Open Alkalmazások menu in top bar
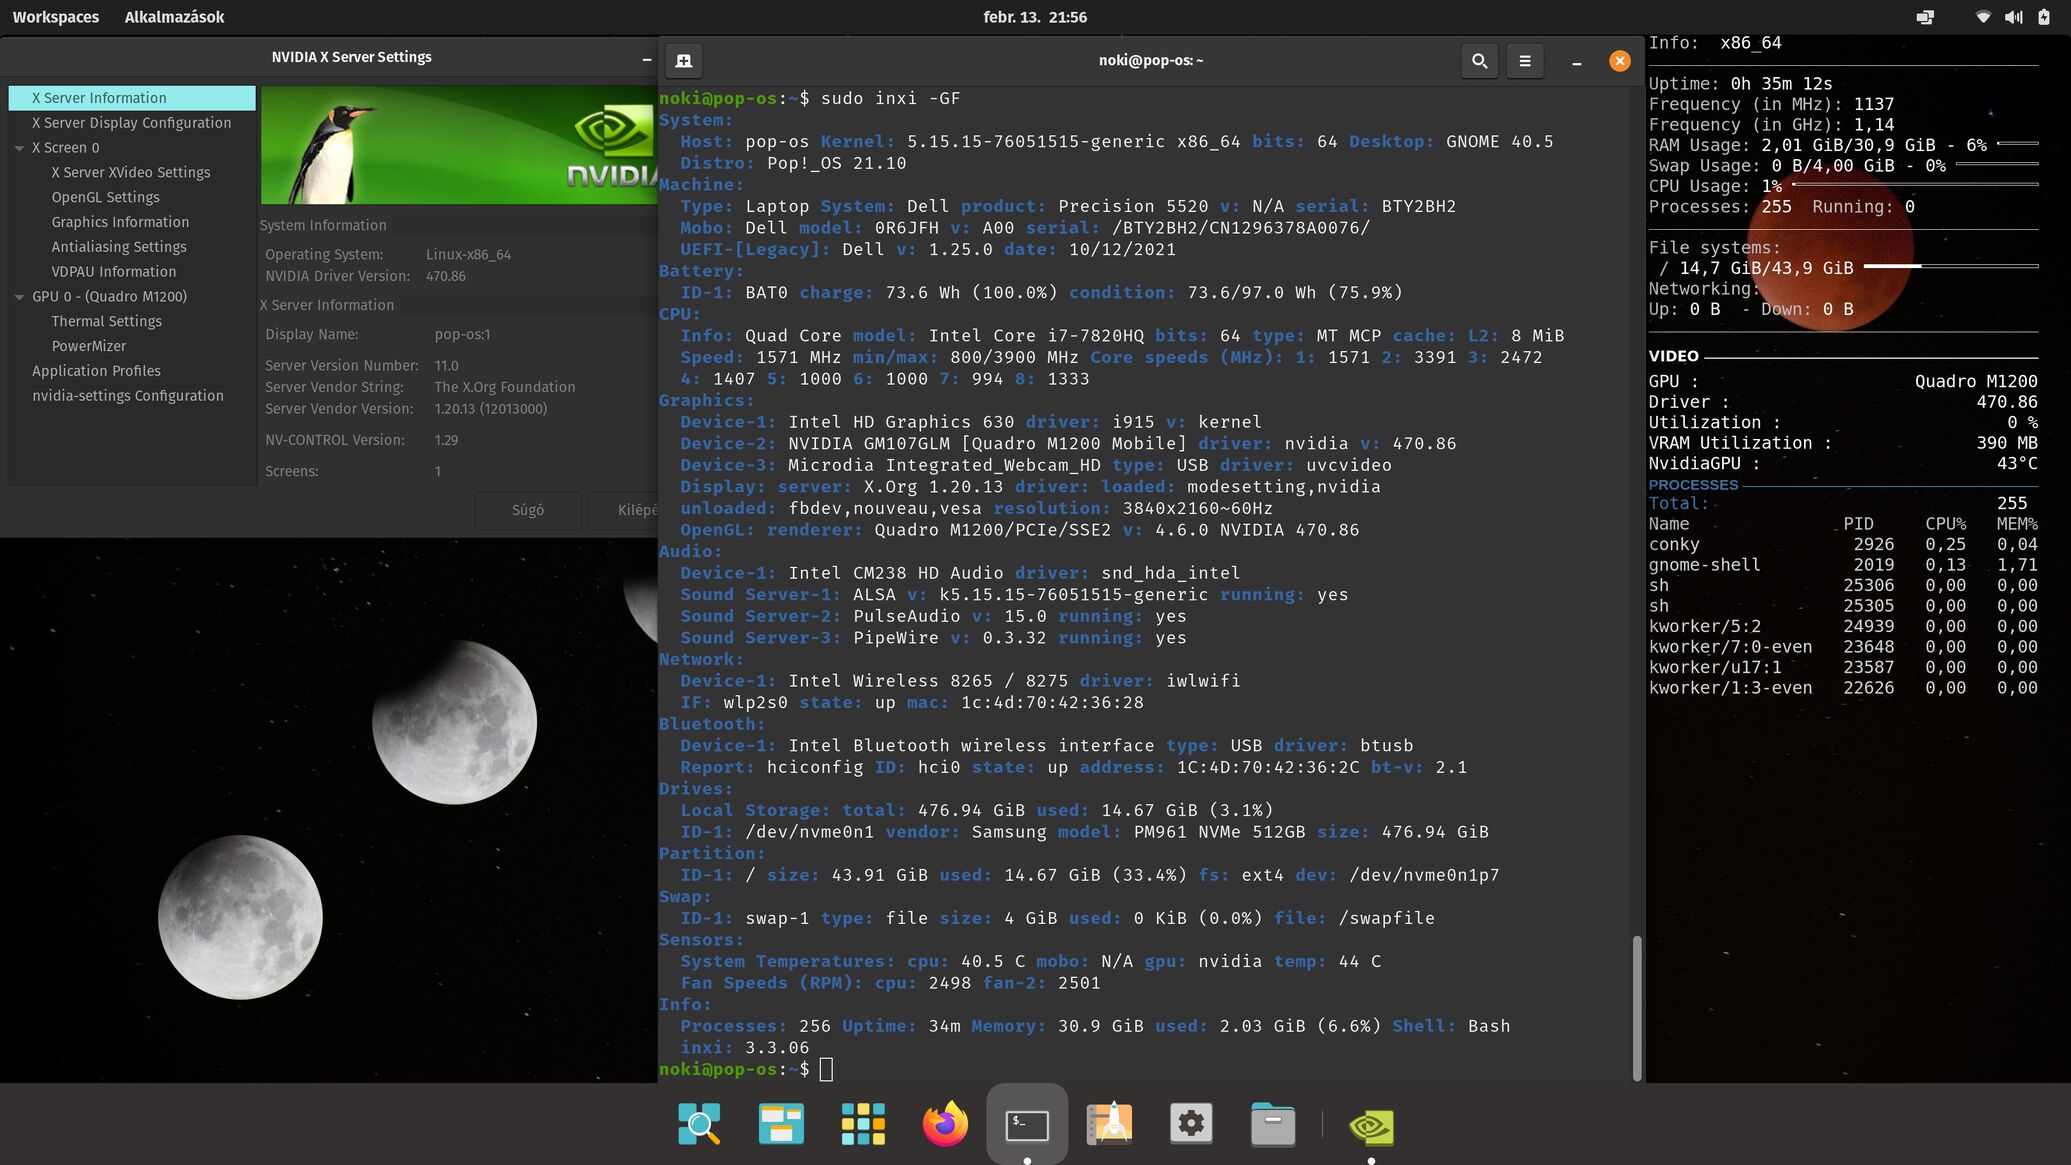This screenshot has height=1165, width=2071. pos(174,17)
